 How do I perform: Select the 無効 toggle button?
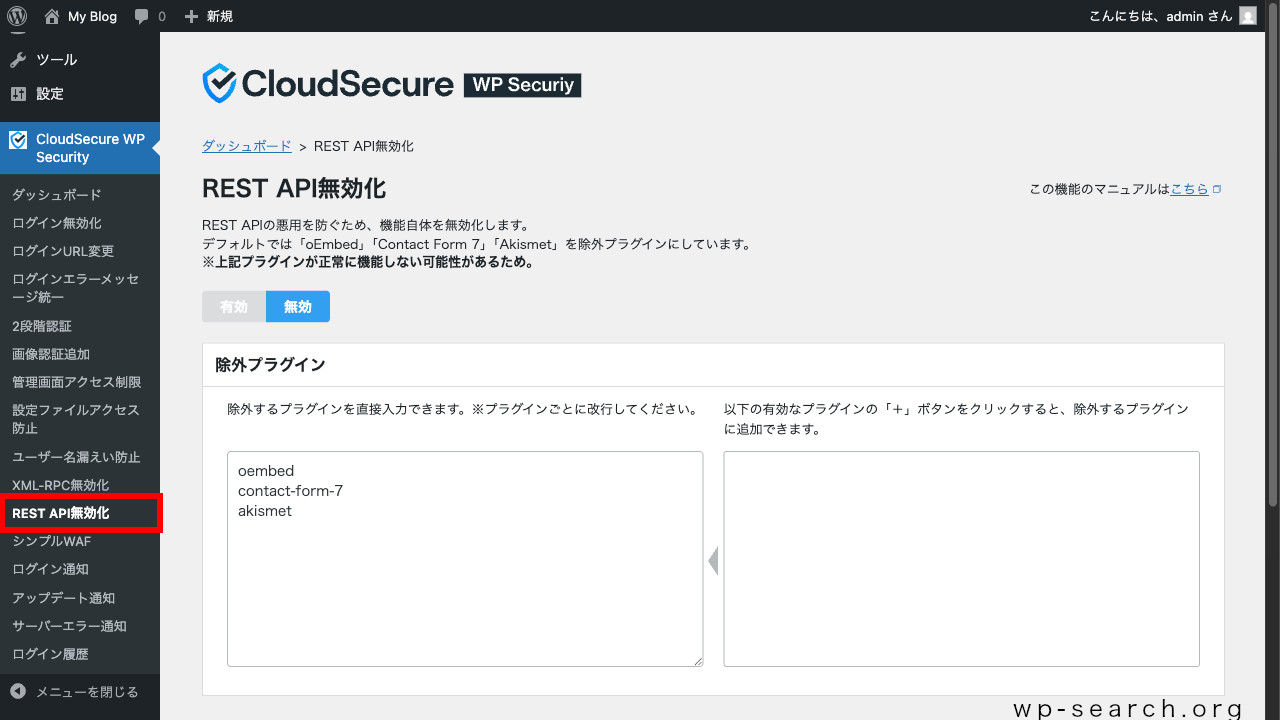[x=297, y=306]
